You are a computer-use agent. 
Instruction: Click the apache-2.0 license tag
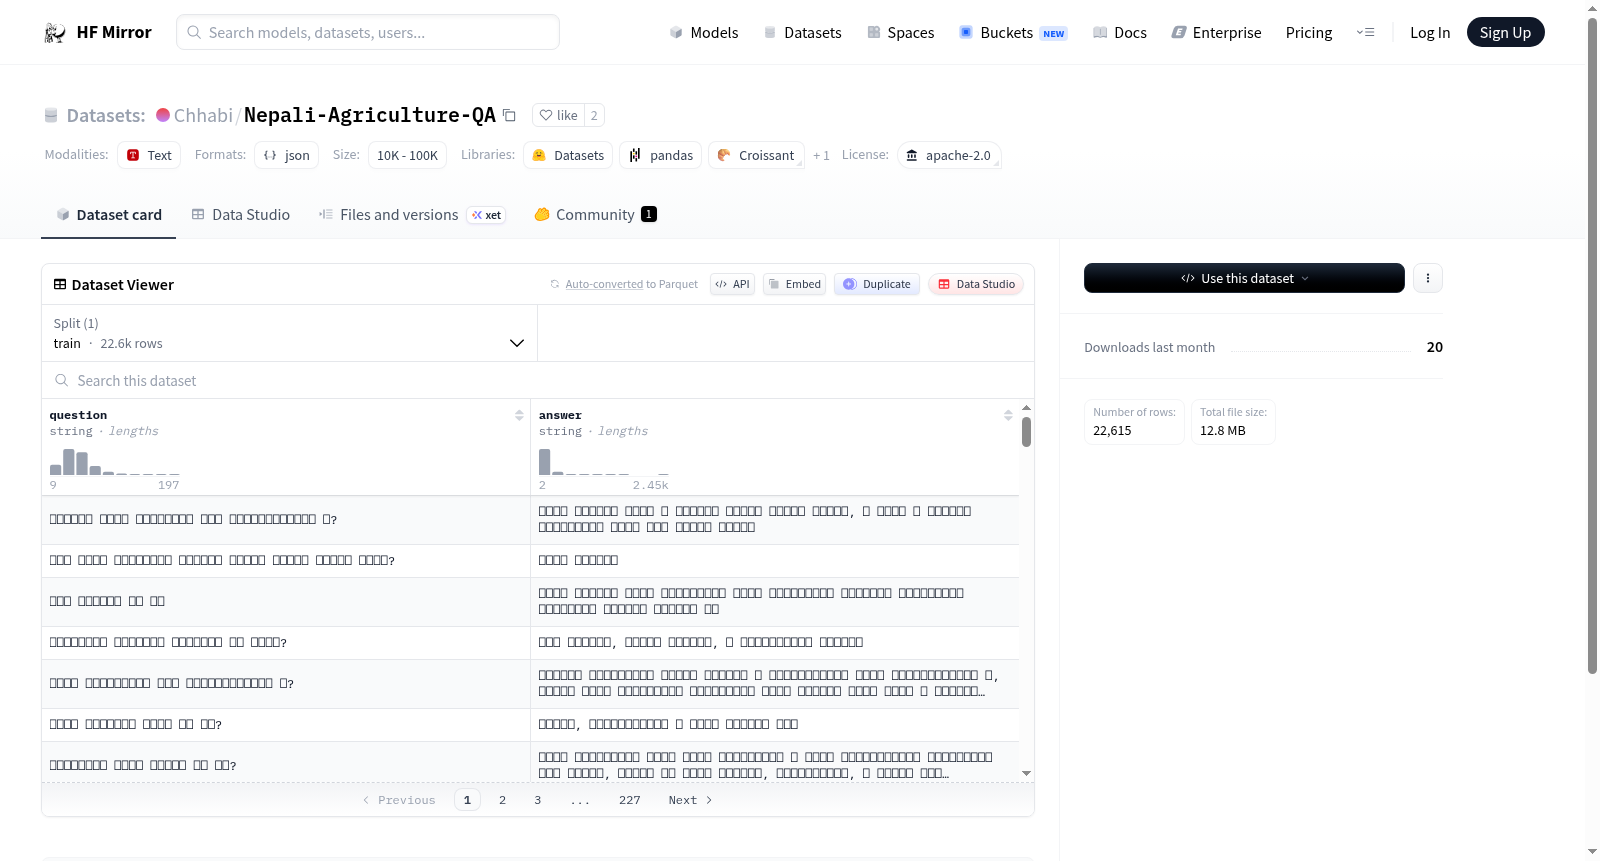tap(948, 155)
